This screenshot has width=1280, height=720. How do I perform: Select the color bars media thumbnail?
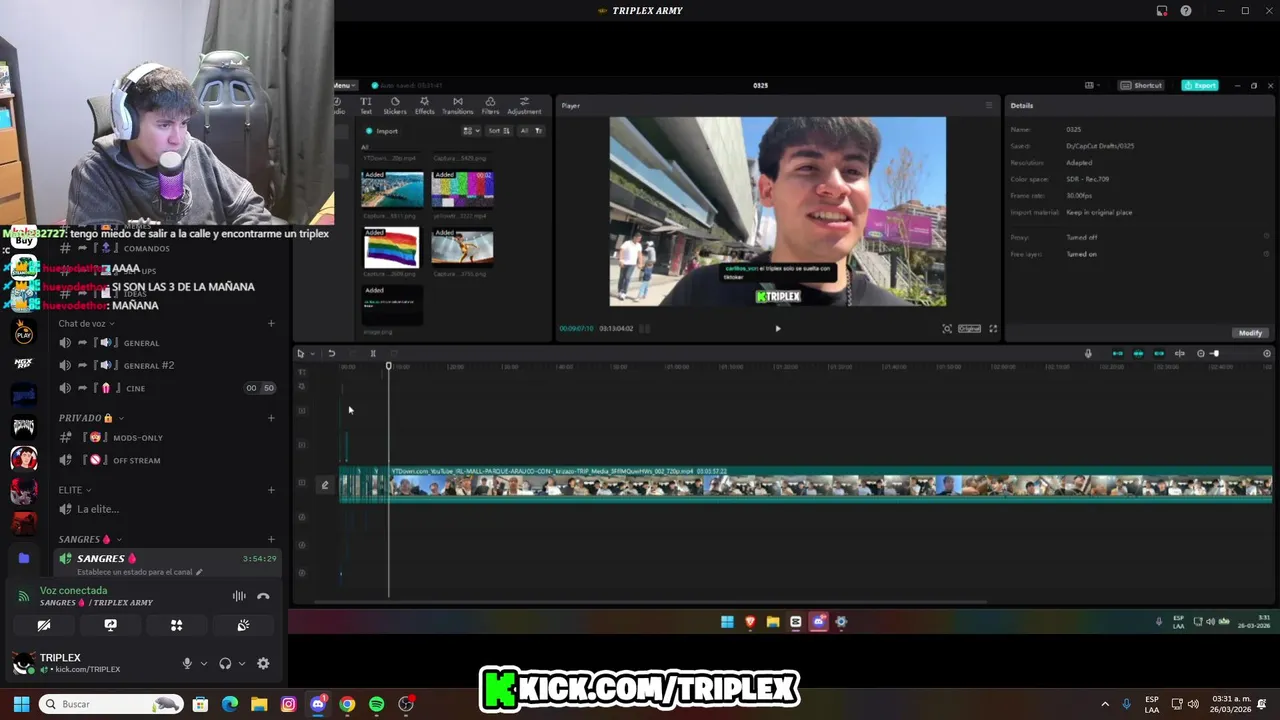coord(462,189)
